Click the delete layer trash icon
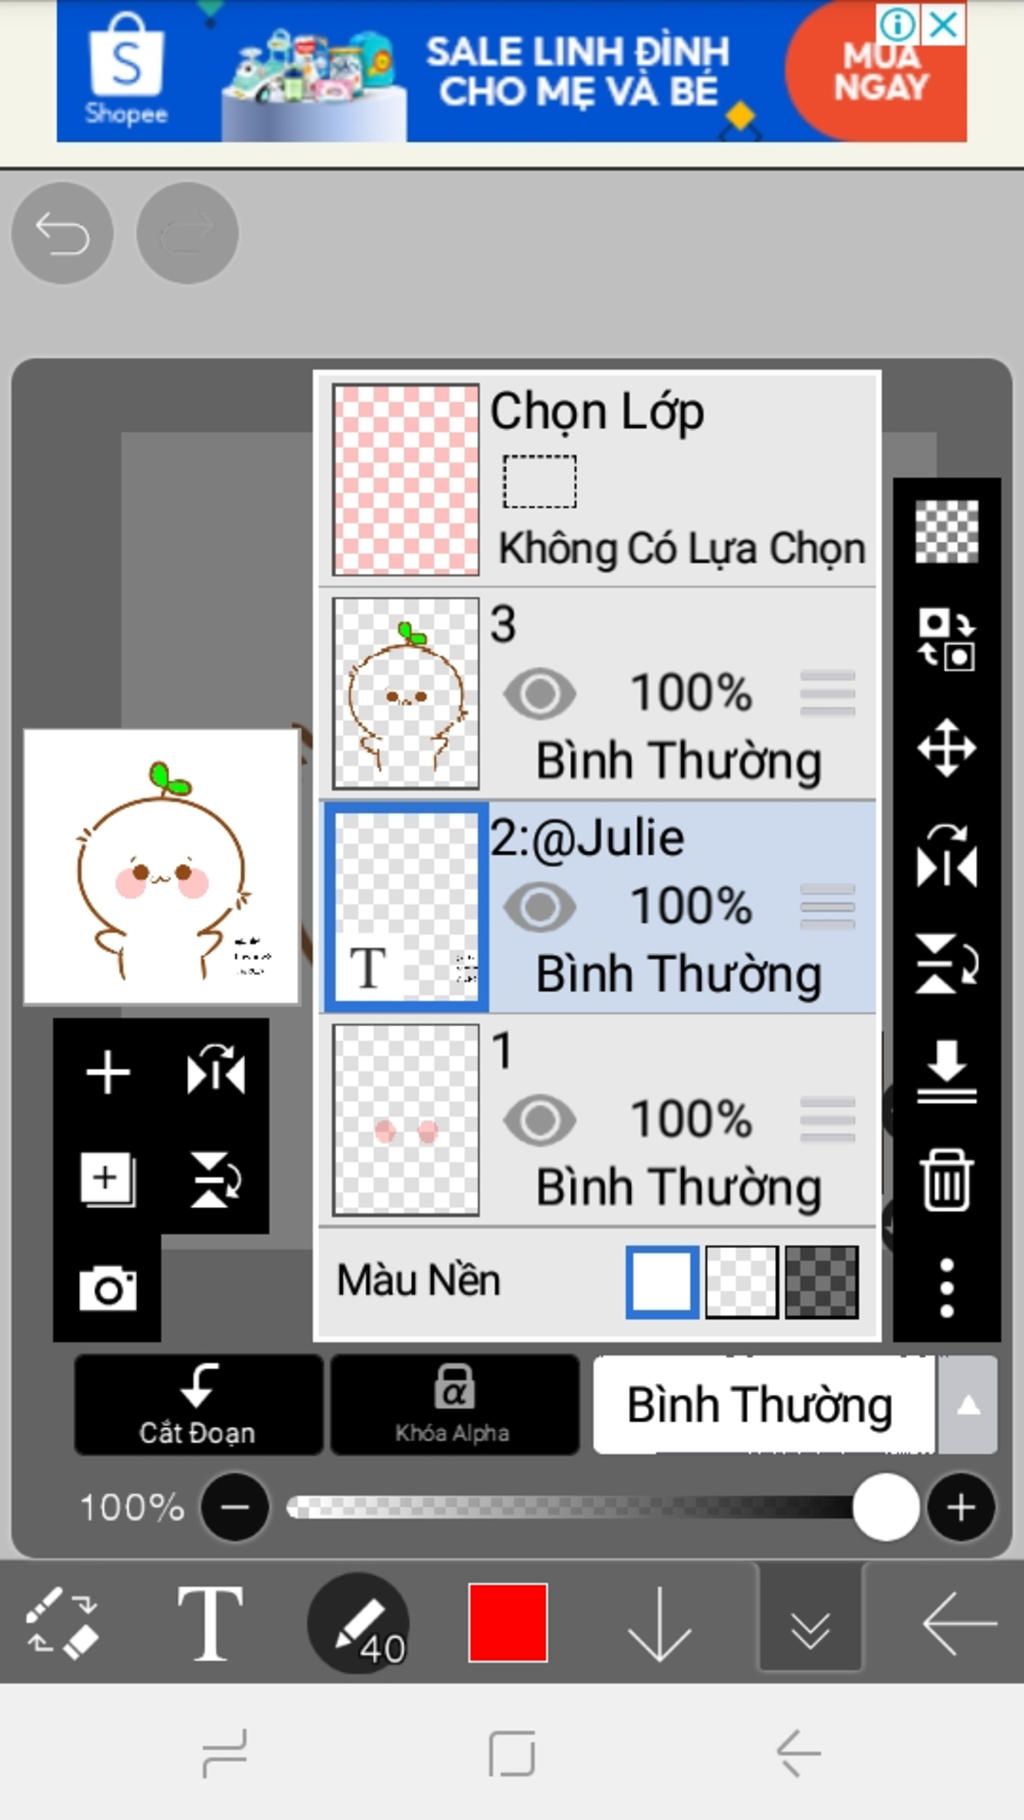The width and height of the screenshot is (1024, 1820). 946,1180
